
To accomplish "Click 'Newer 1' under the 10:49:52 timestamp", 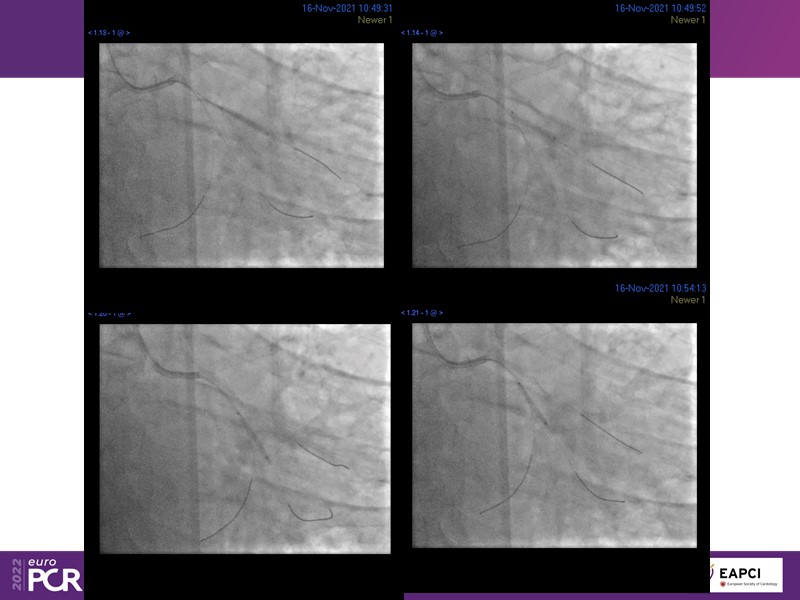I will (687, 20).
